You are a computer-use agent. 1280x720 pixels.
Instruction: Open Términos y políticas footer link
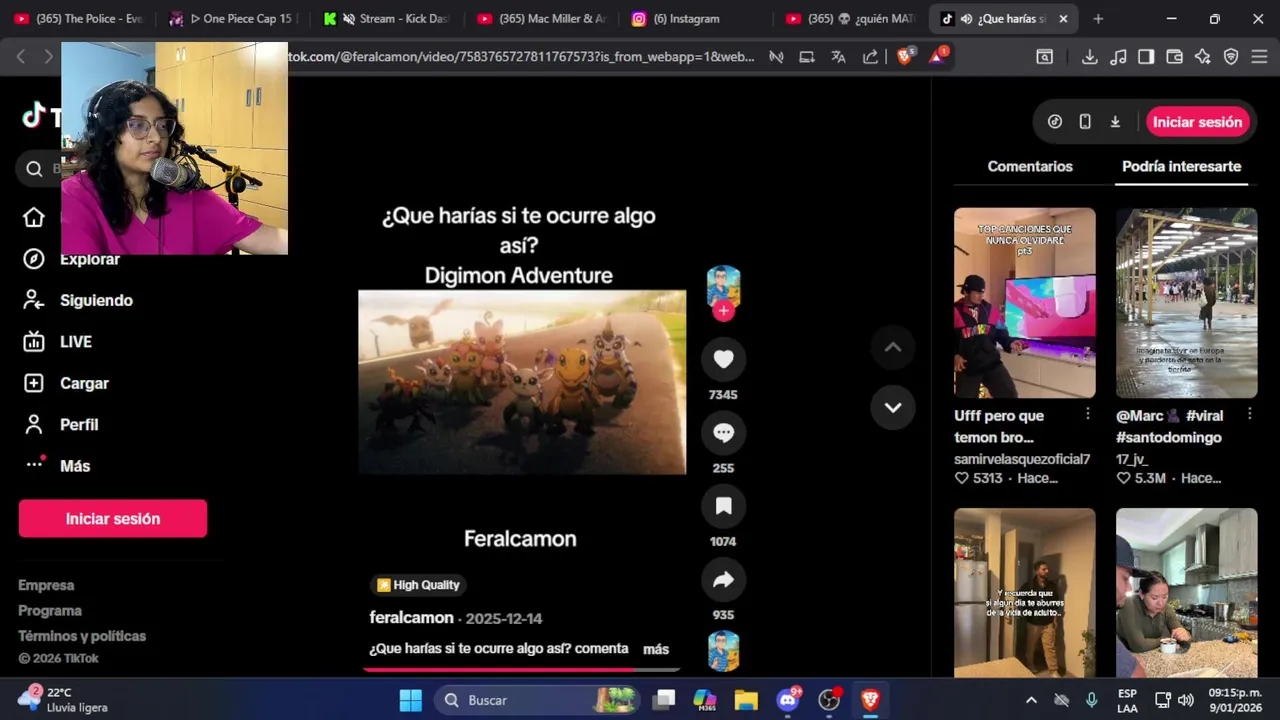point(82,636)
